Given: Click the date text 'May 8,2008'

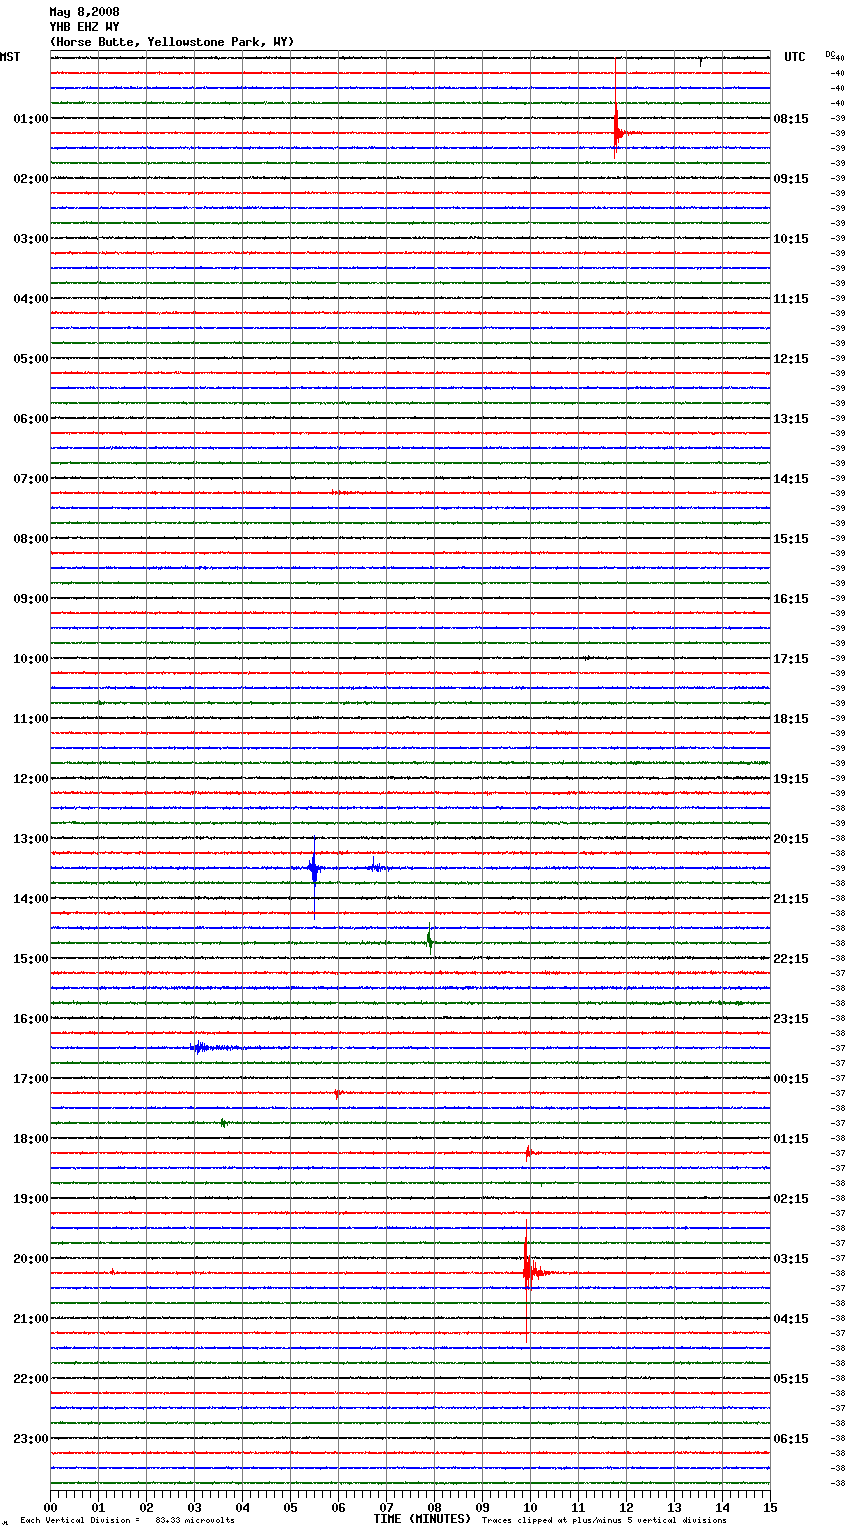Looking at the screenshot, I should pyautogui.click(x=84, y=12).
